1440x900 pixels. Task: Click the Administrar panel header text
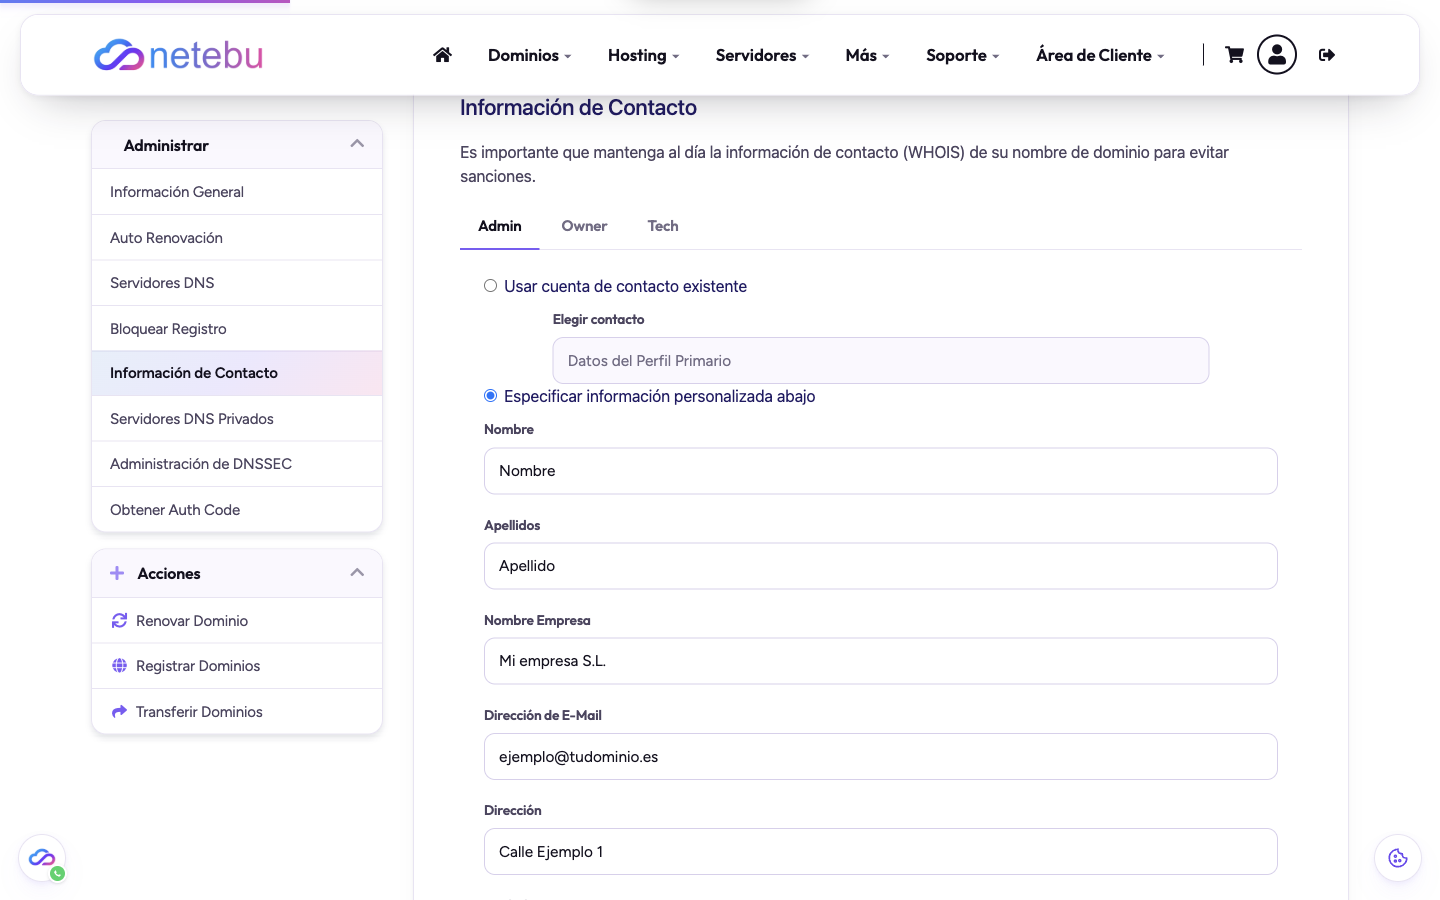coord(166,146)
